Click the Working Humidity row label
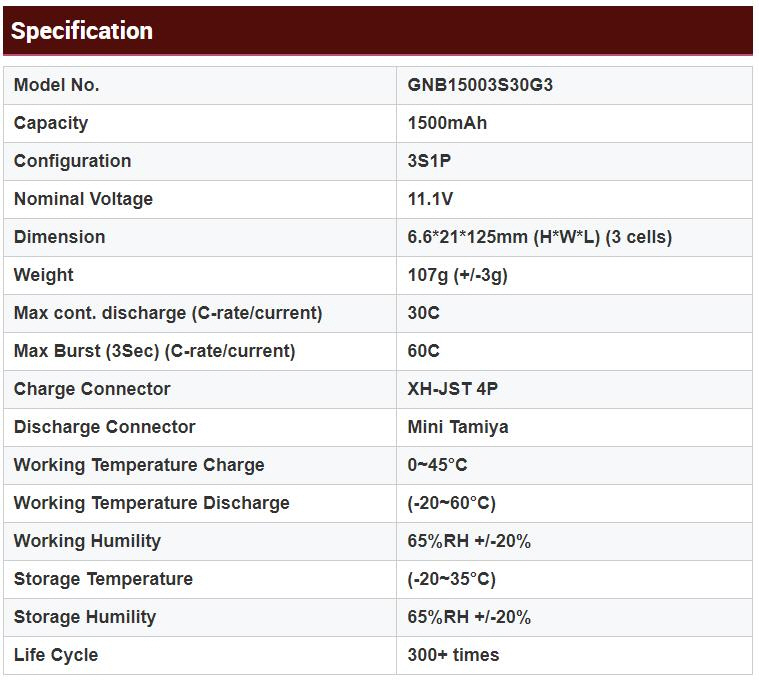 87,541
